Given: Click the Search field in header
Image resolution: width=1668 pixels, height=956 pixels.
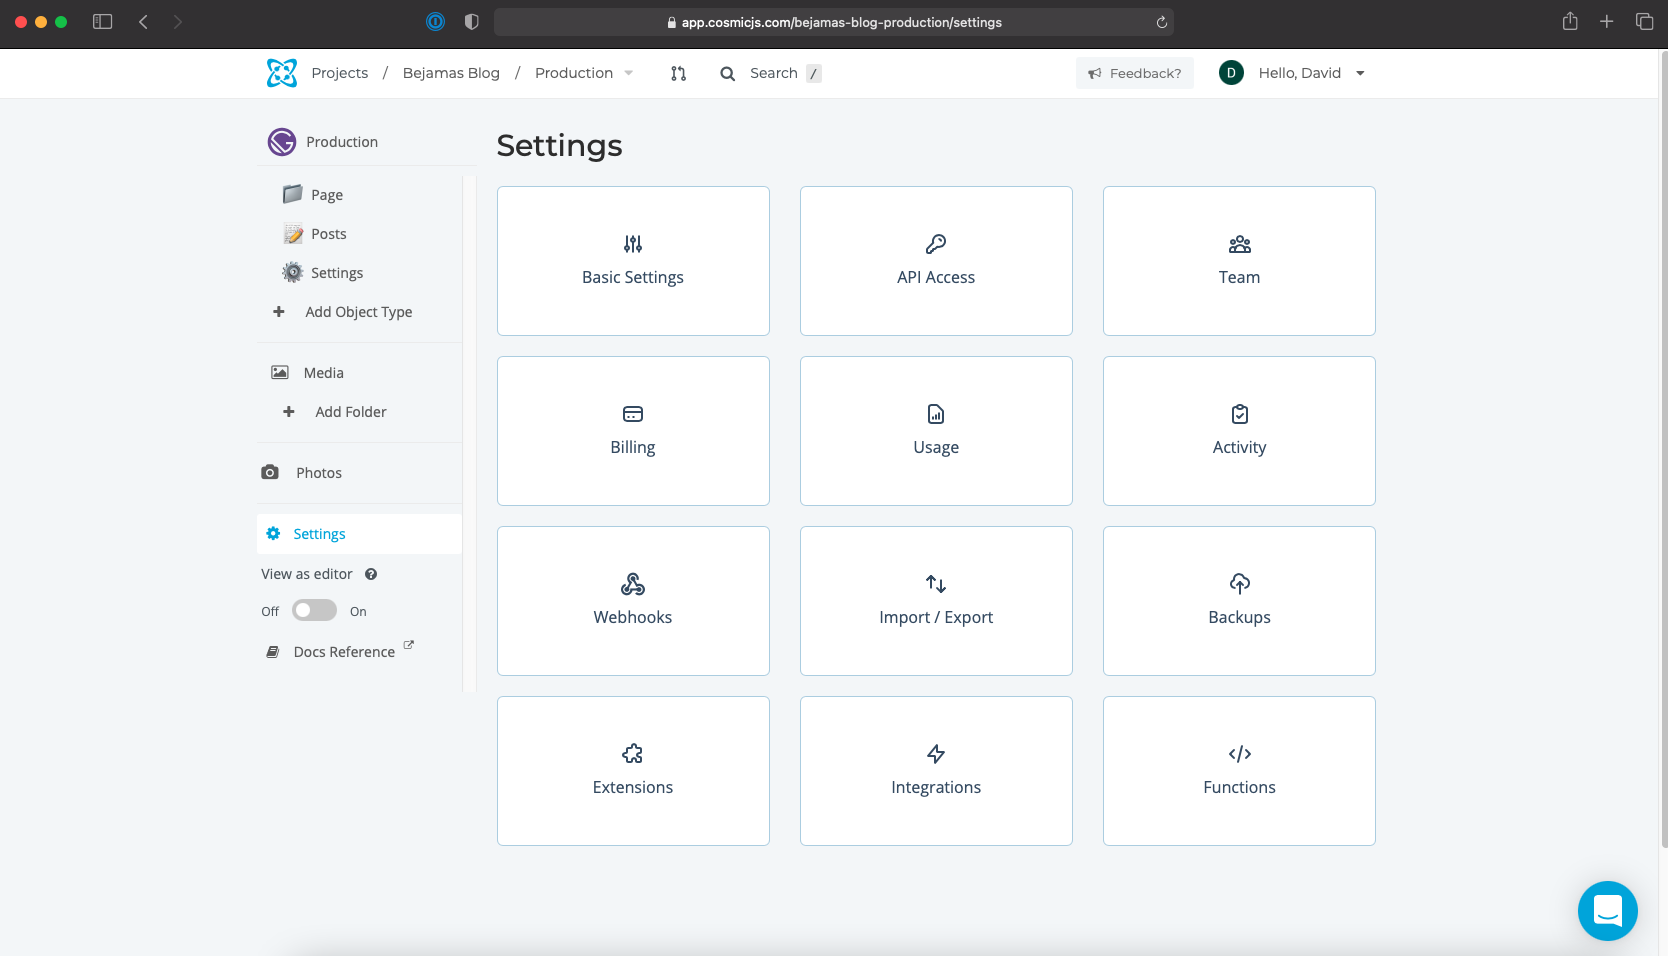Looking at the screenshot, I should [771, 73].
